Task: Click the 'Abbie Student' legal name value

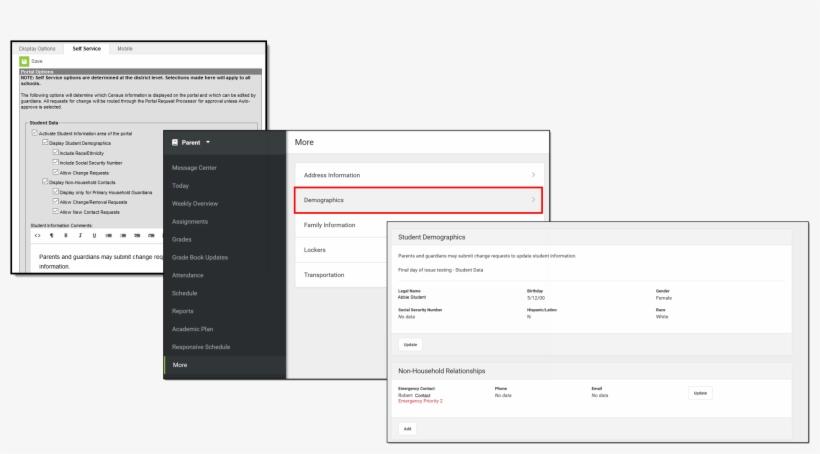Action: pos(412,297)
